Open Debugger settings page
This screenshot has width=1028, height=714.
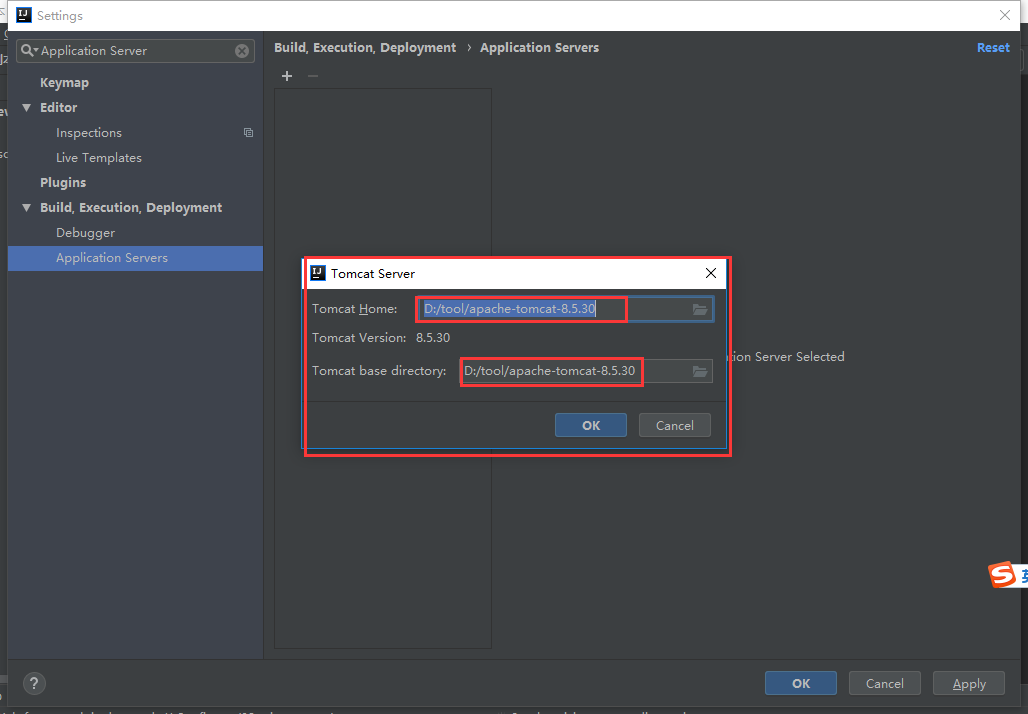tap(85, 233)
